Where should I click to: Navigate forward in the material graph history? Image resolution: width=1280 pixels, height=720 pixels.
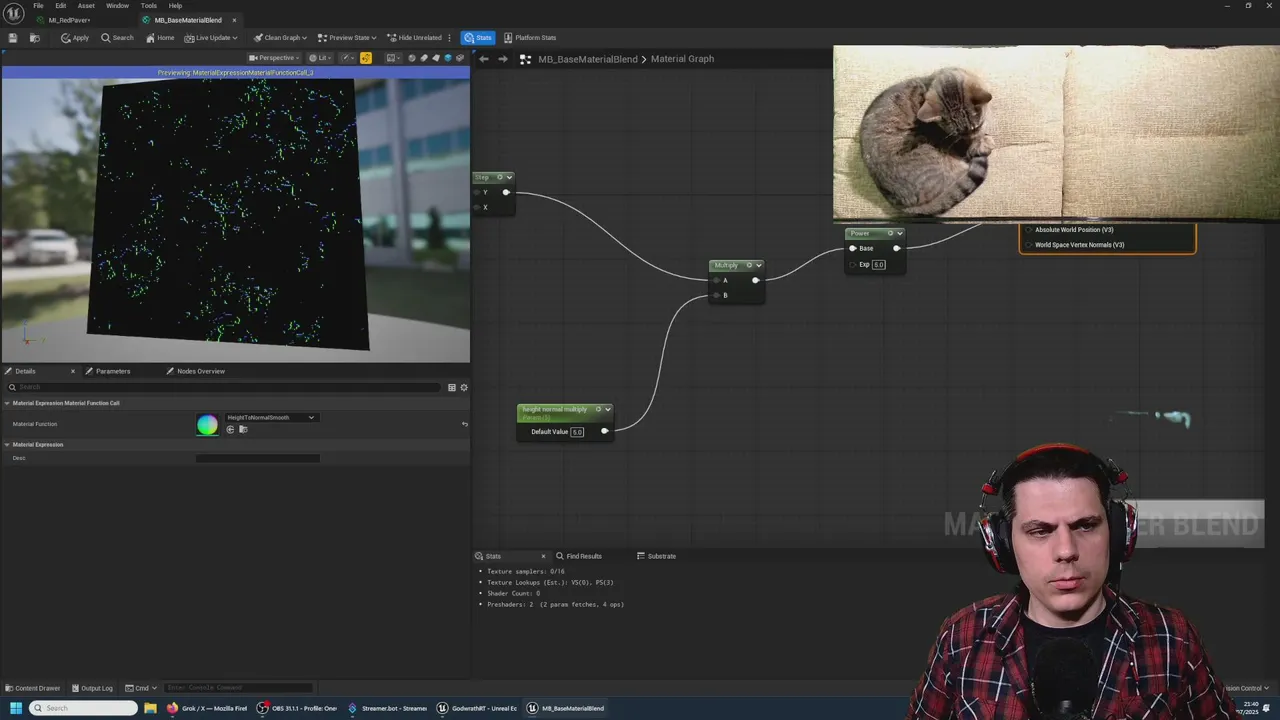coord(502,59)
